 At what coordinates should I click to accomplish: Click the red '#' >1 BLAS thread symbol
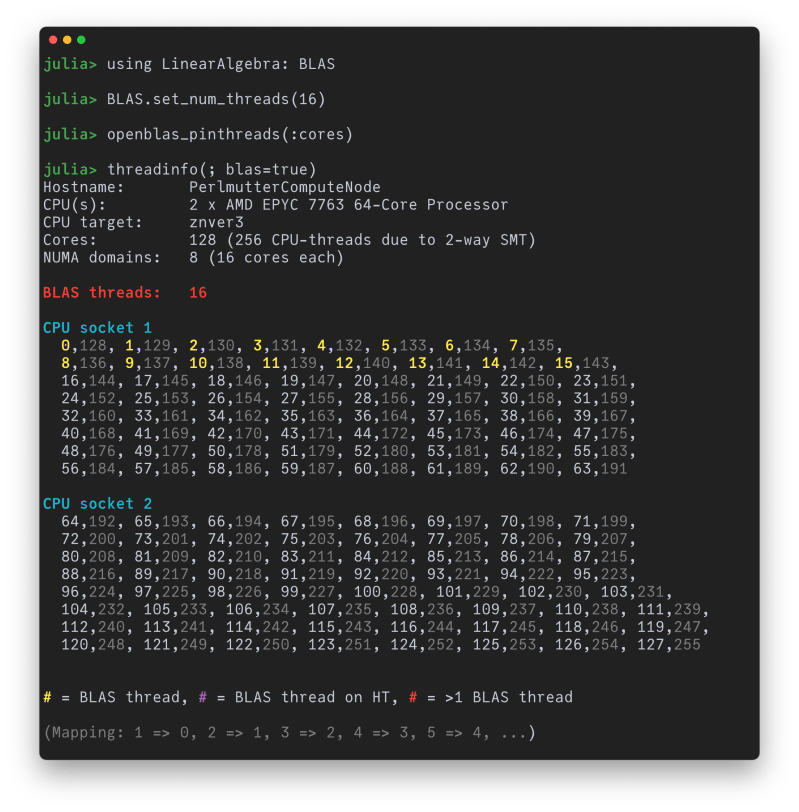pos(413,698)
